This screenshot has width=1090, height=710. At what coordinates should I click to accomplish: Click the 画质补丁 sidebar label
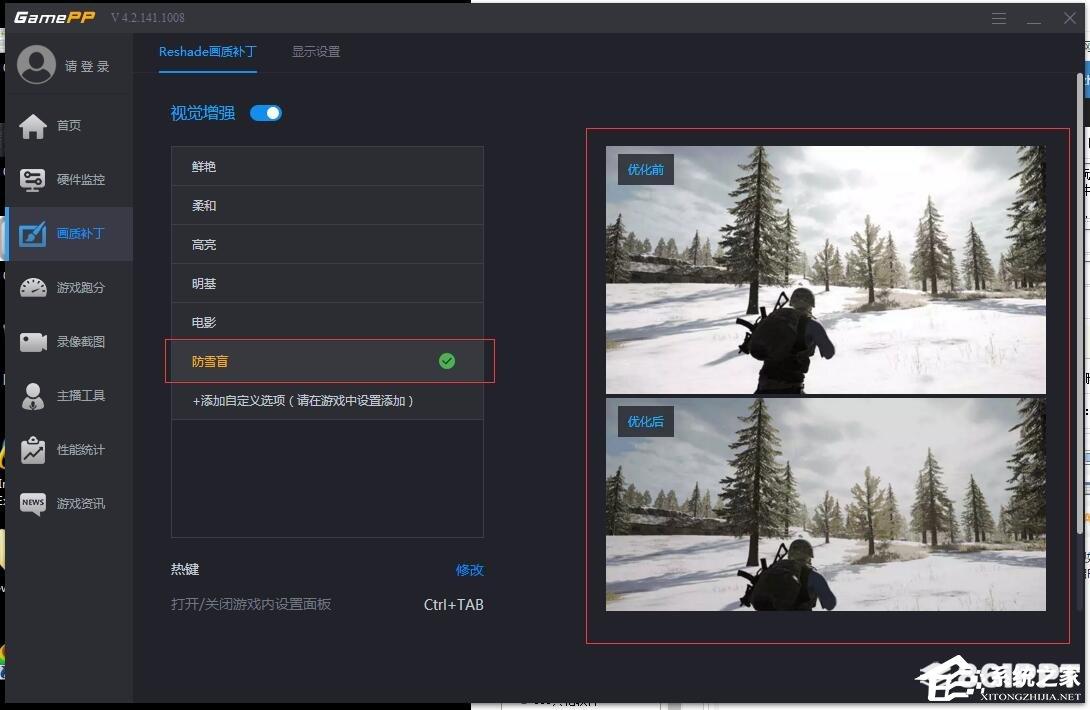point(81,234)
